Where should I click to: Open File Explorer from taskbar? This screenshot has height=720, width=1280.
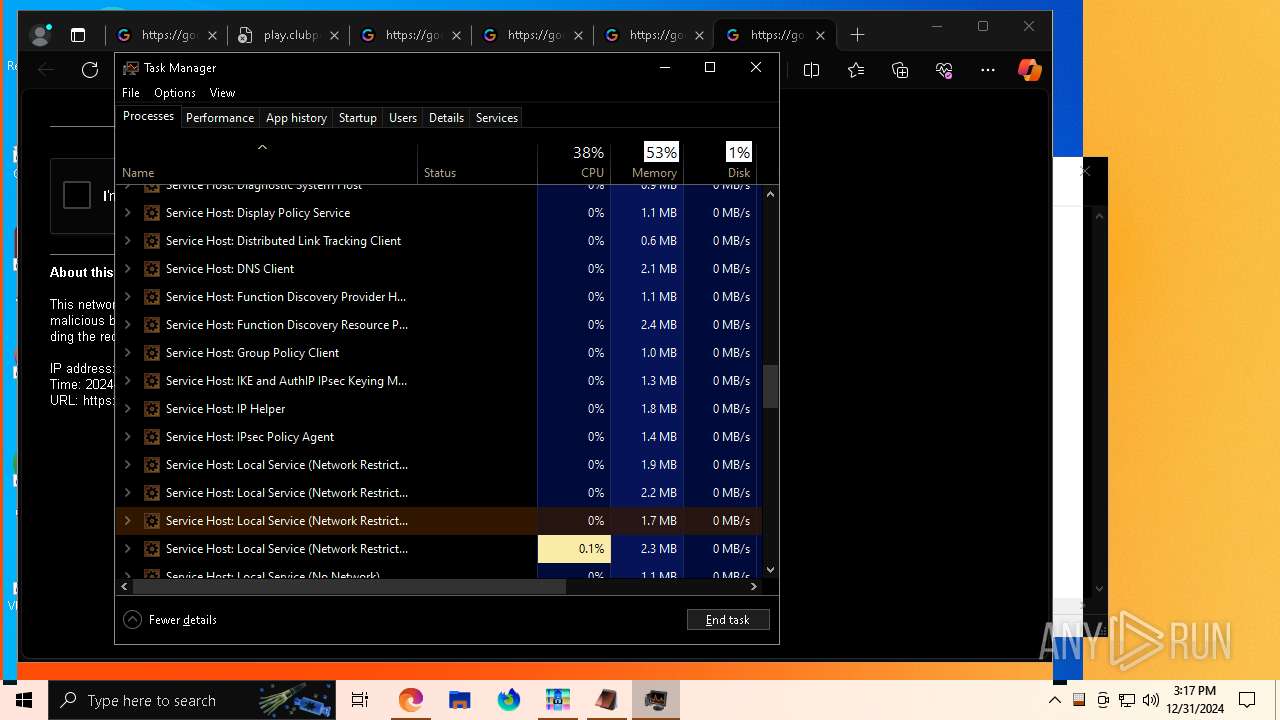(459, 700)
